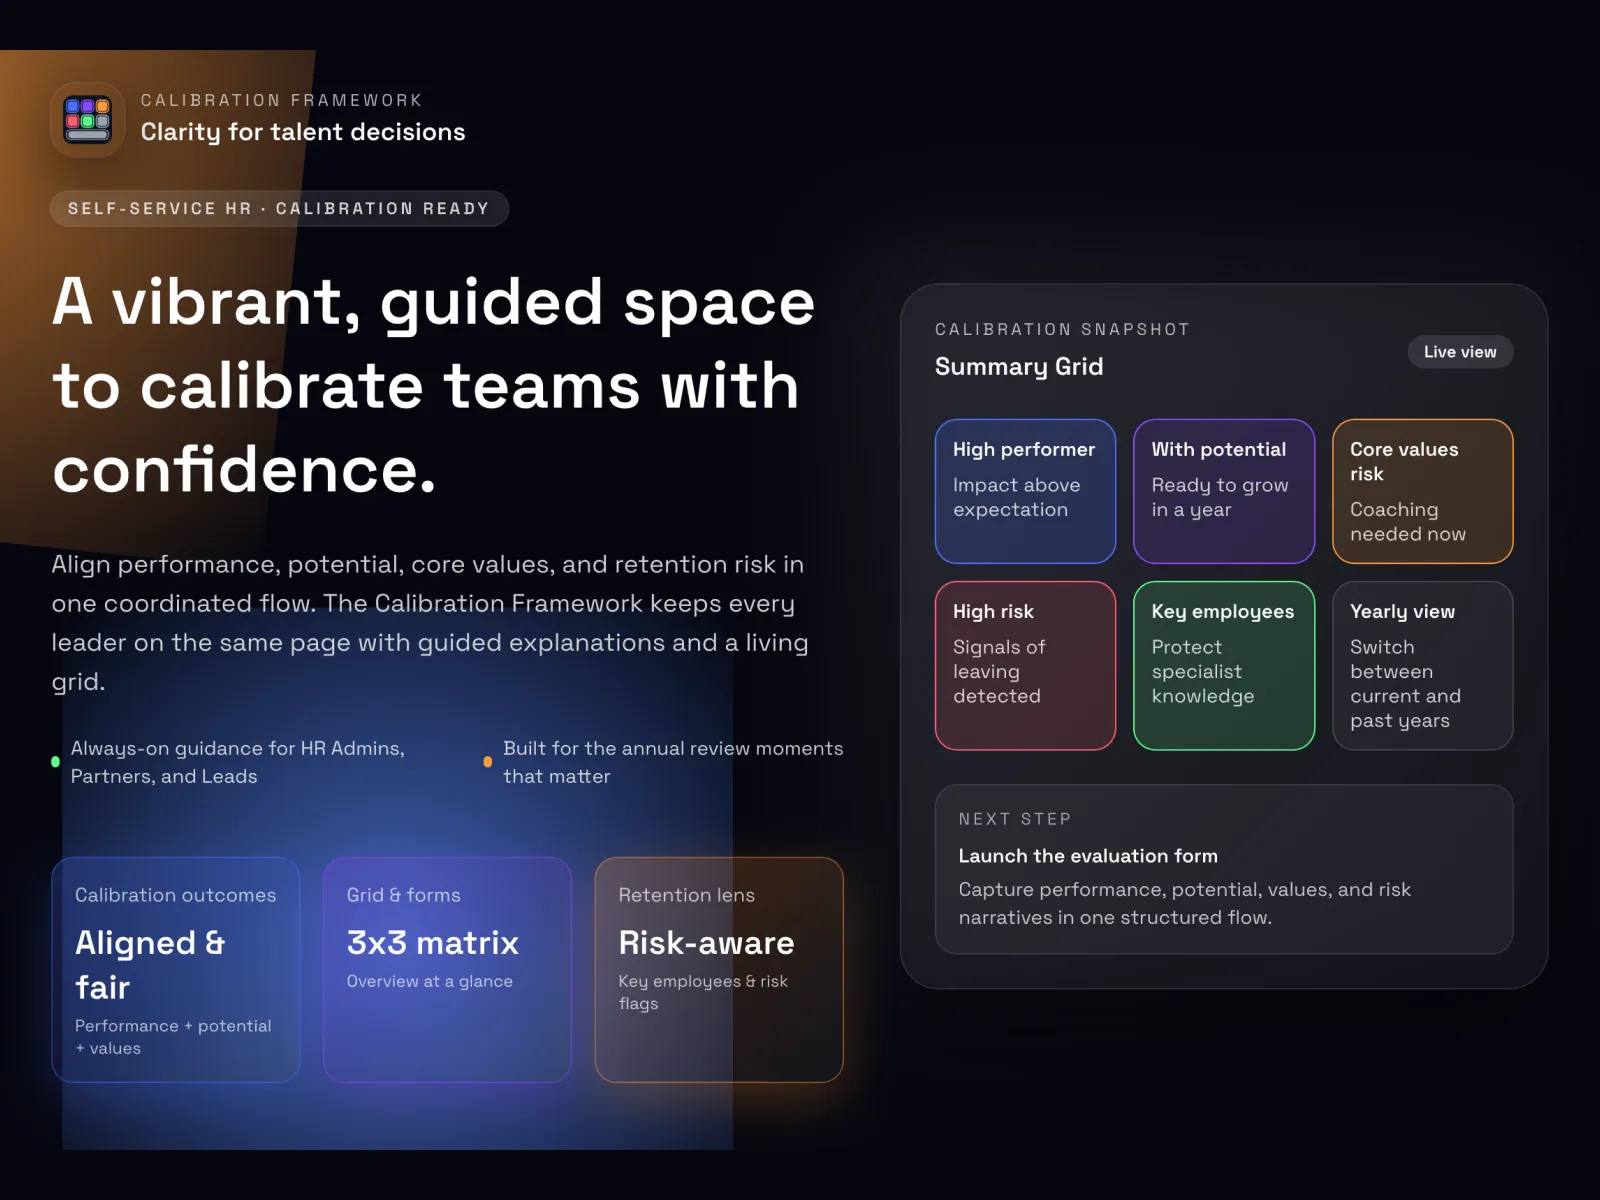Click the main headline about calibrating teams
The height and width of the screenshot is (1200, 1600).
tap(433, 386)
